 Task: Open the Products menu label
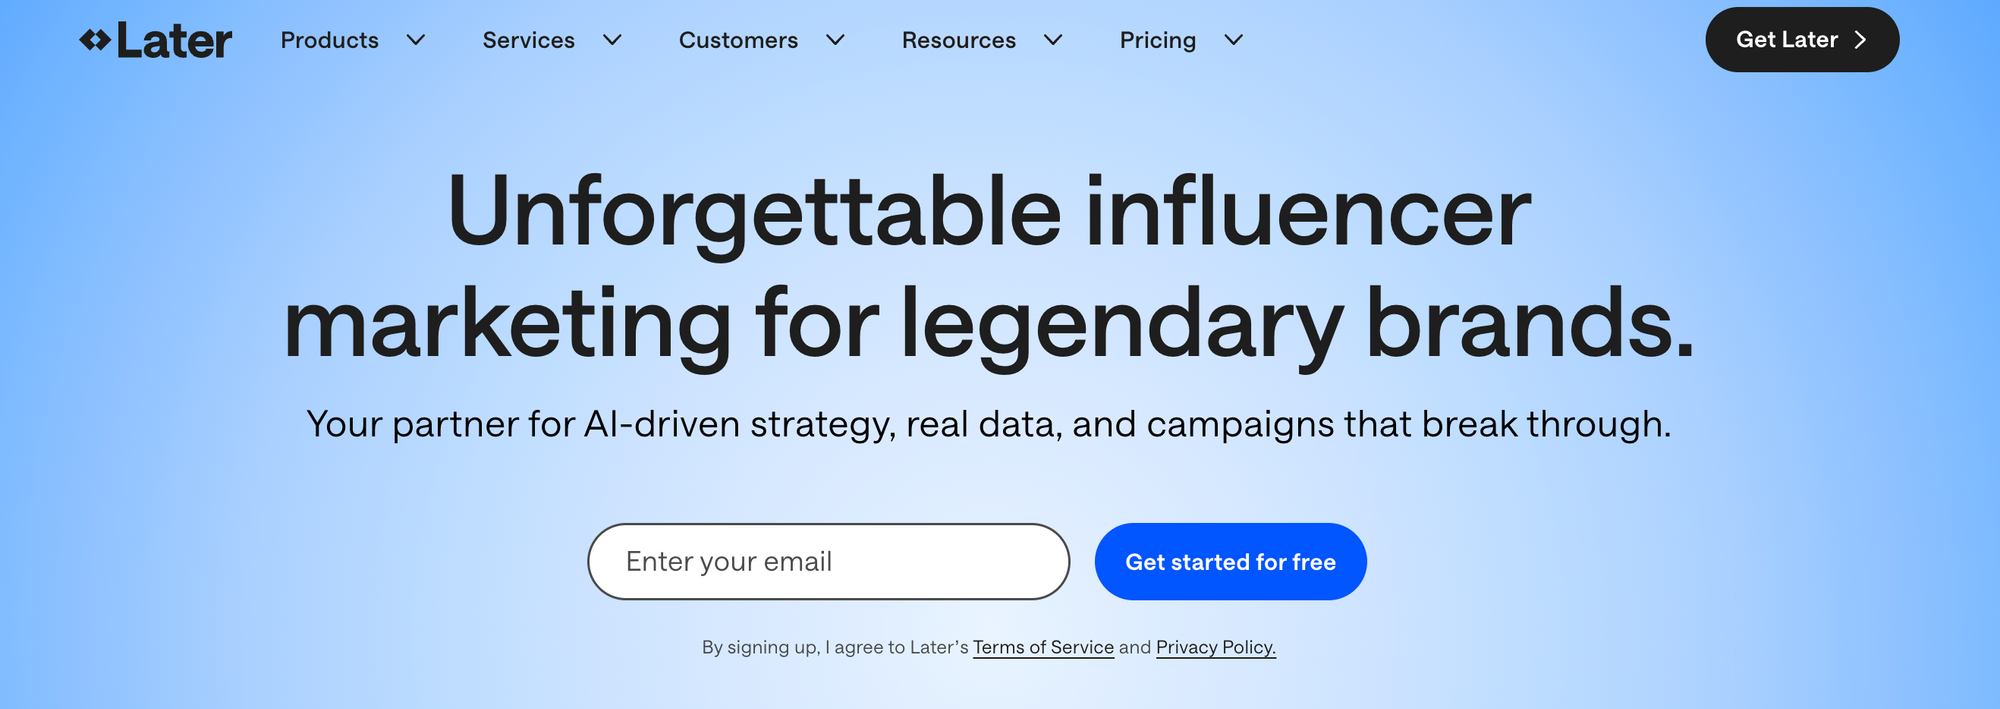pyautogui.click(x=329, y=40)
